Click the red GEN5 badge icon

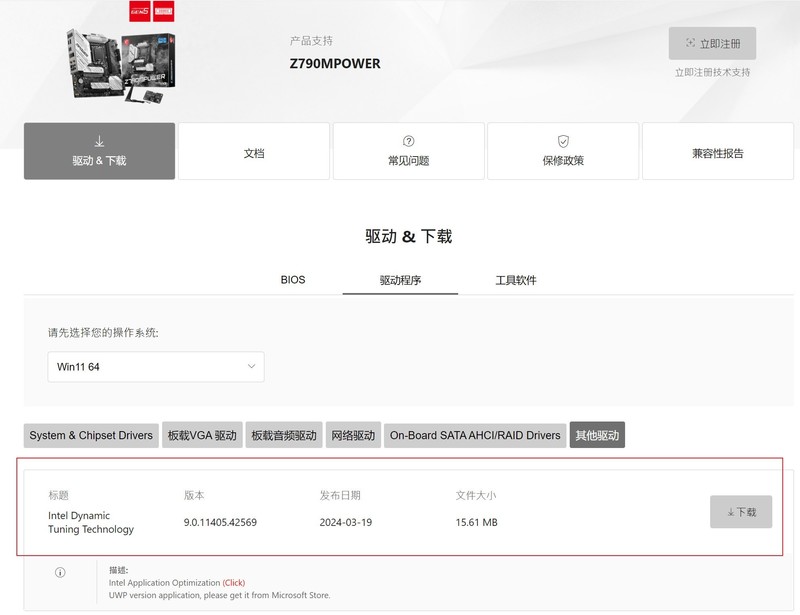(139, 10)
